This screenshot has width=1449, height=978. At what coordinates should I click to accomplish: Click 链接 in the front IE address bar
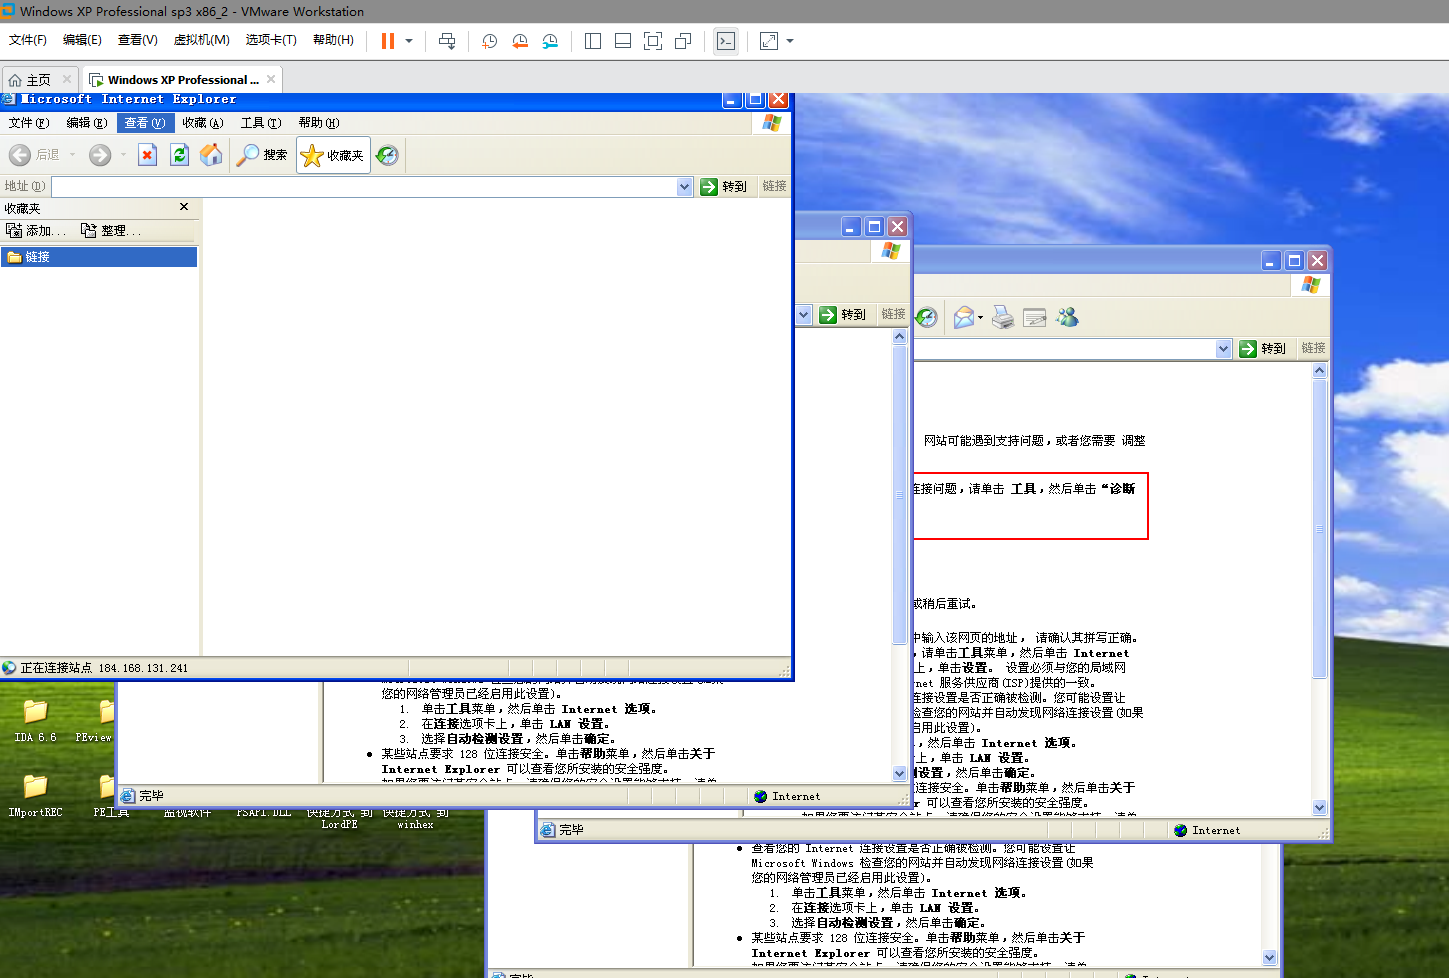point(775,186)
